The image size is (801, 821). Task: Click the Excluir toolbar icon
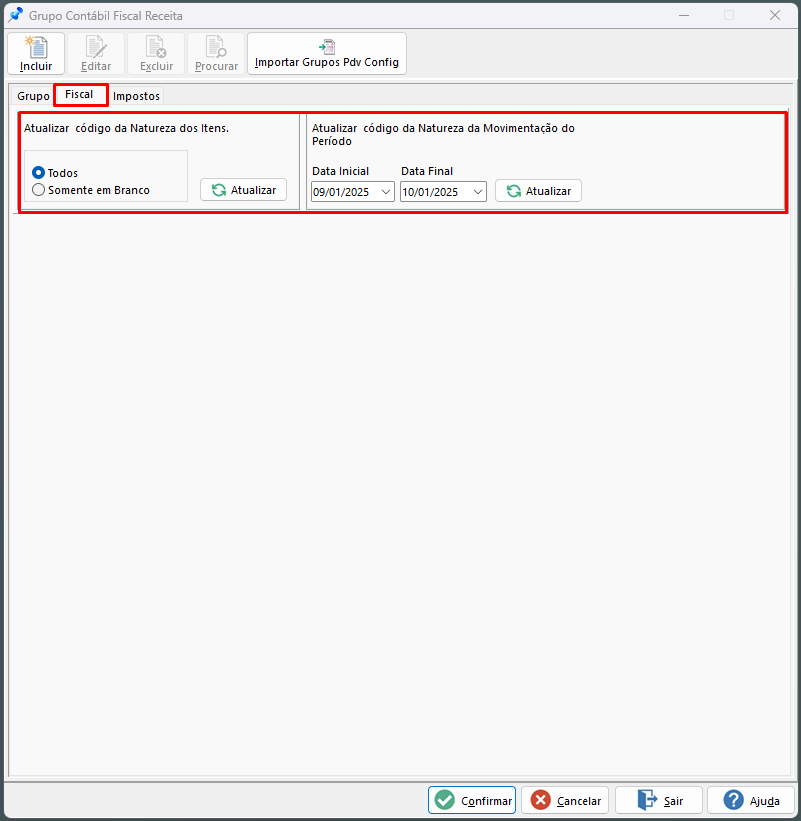(x=156, y=53)
